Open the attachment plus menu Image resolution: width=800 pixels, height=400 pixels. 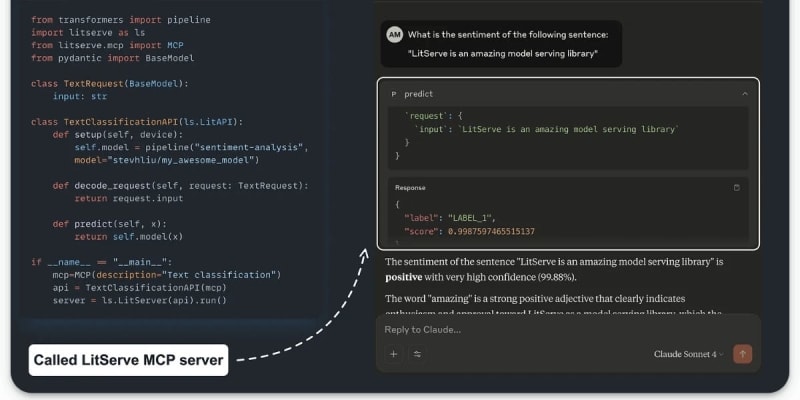click(x=394, y=354)
